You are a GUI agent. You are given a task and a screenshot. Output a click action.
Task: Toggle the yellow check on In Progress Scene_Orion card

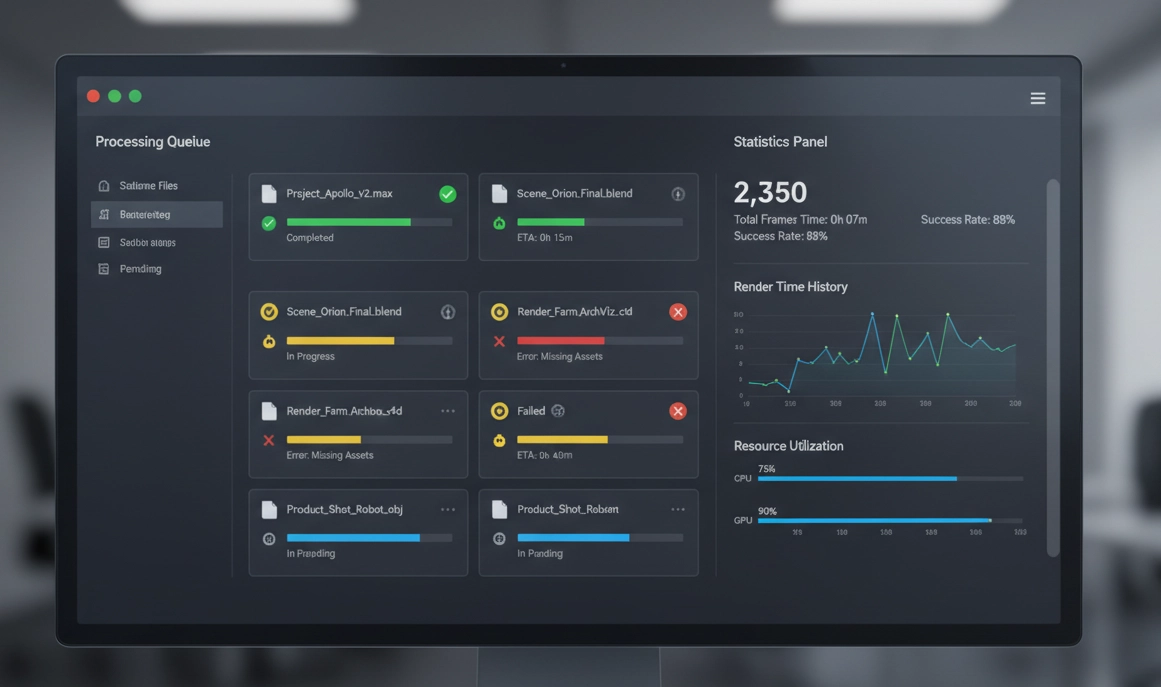click(x=269, y=312)
